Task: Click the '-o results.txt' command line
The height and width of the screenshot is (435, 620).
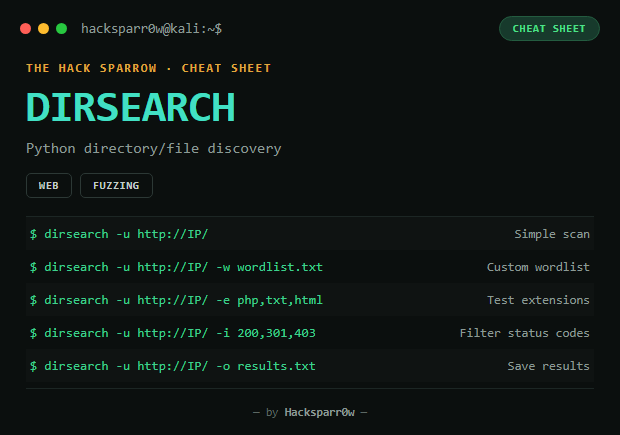Action: point(173,366)
